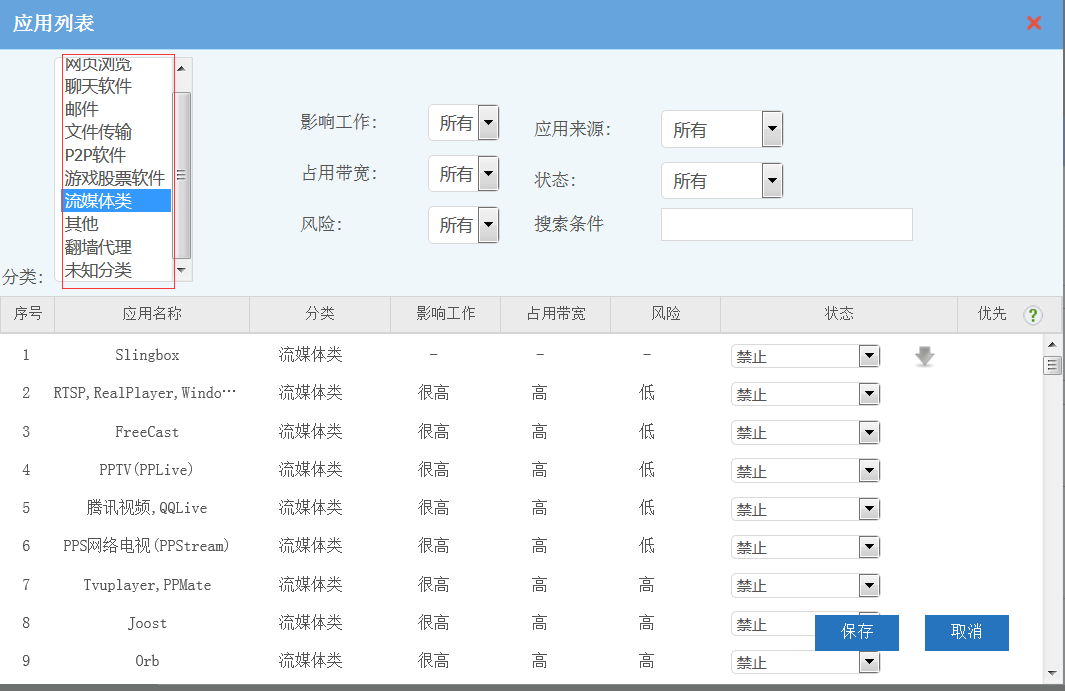
Task: Click the down arrow priority icon for Slingbox
Action: pos(925,356)
